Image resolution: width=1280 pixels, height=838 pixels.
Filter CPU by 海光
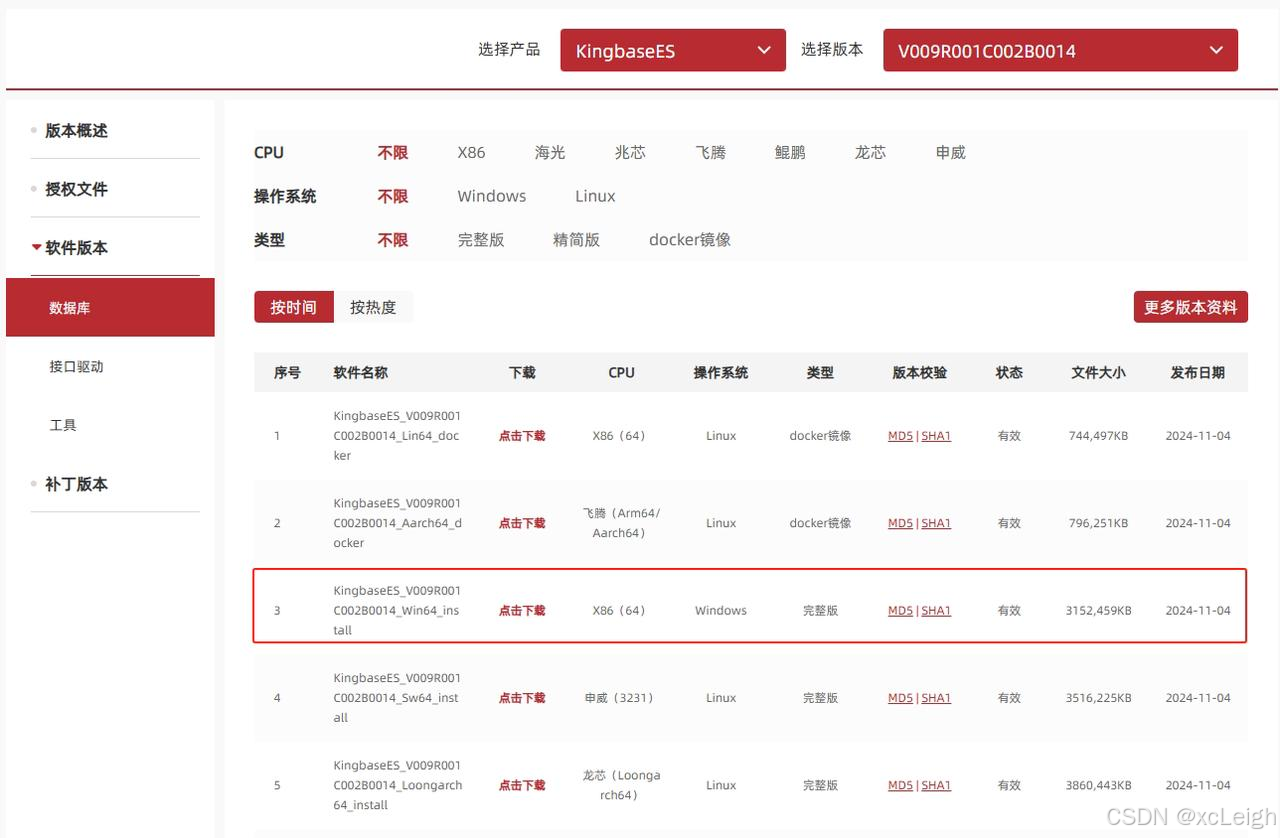click(x=550, y=152)
